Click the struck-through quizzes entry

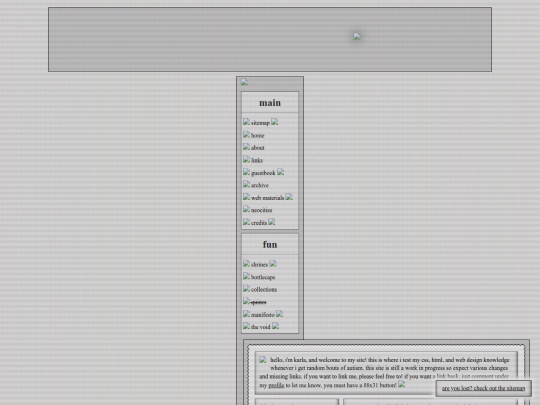click(x=258, y=302)
